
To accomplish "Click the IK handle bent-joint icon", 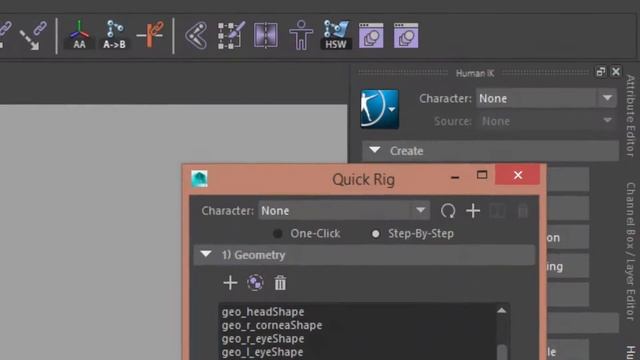I will pyautogui.click(x=196, y=36).
